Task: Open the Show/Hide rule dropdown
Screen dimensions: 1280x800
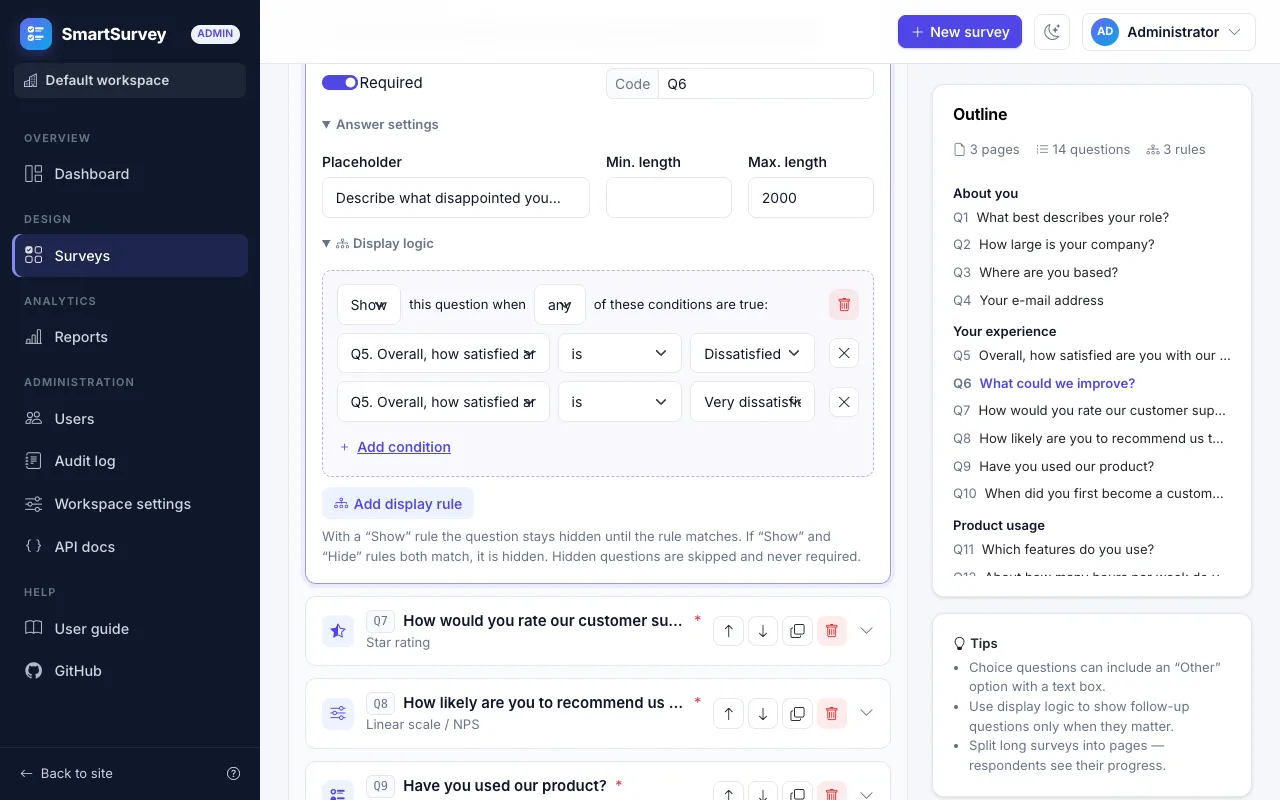Action: [369, 305]
